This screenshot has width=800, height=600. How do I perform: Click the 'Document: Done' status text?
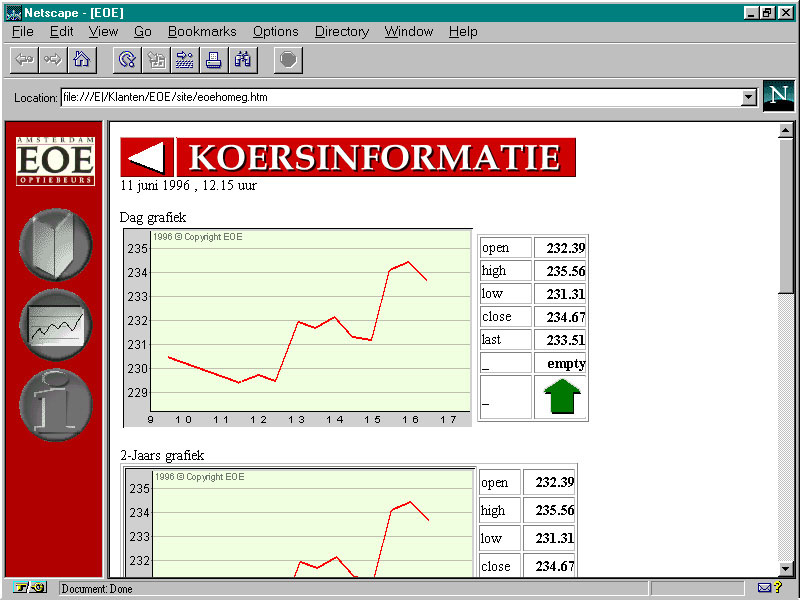pyautogui.click(x=97, y=589)
